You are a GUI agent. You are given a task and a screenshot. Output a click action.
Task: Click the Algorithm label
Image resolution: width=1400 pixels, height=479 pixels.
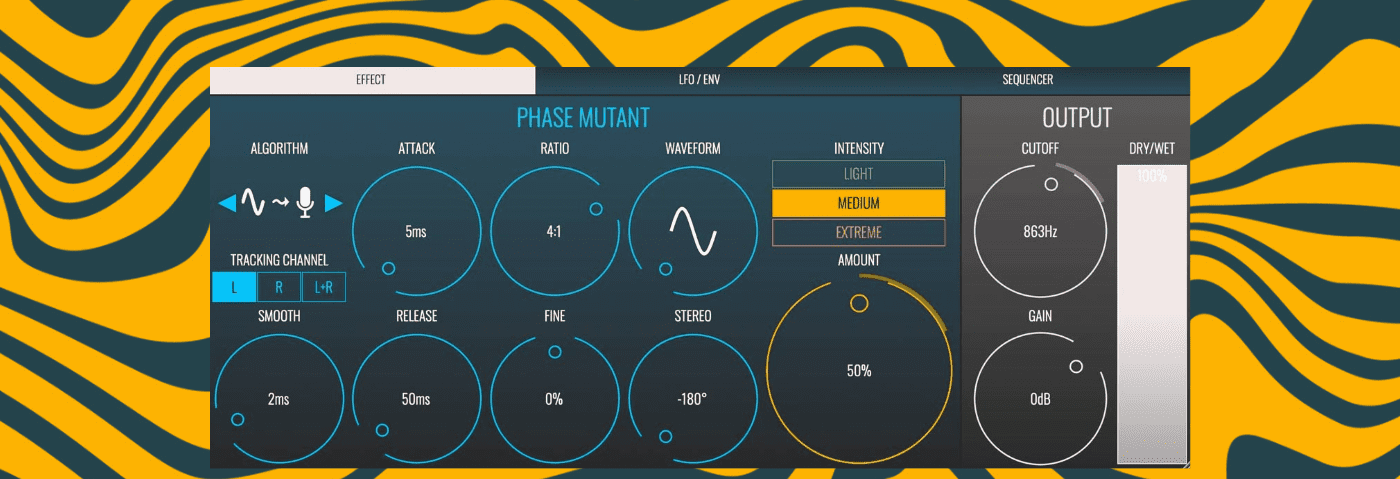coord(279,149)
